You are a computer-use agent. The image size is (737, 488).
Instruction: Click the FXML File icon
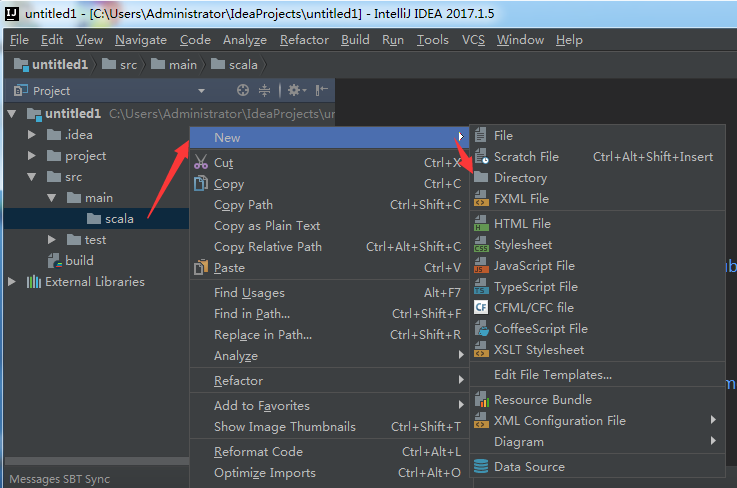click(481, 198)
